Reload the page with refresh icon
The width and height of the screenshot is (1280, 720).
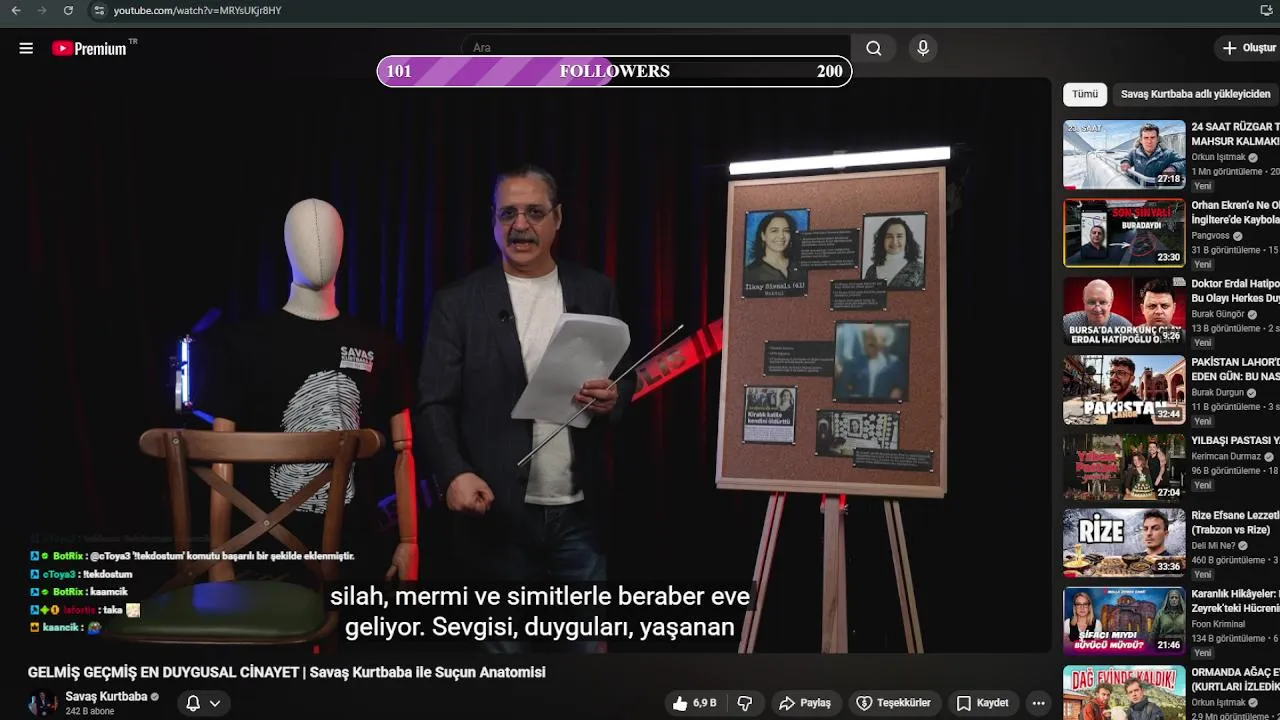pyautogui.click(x=68, y=10)
